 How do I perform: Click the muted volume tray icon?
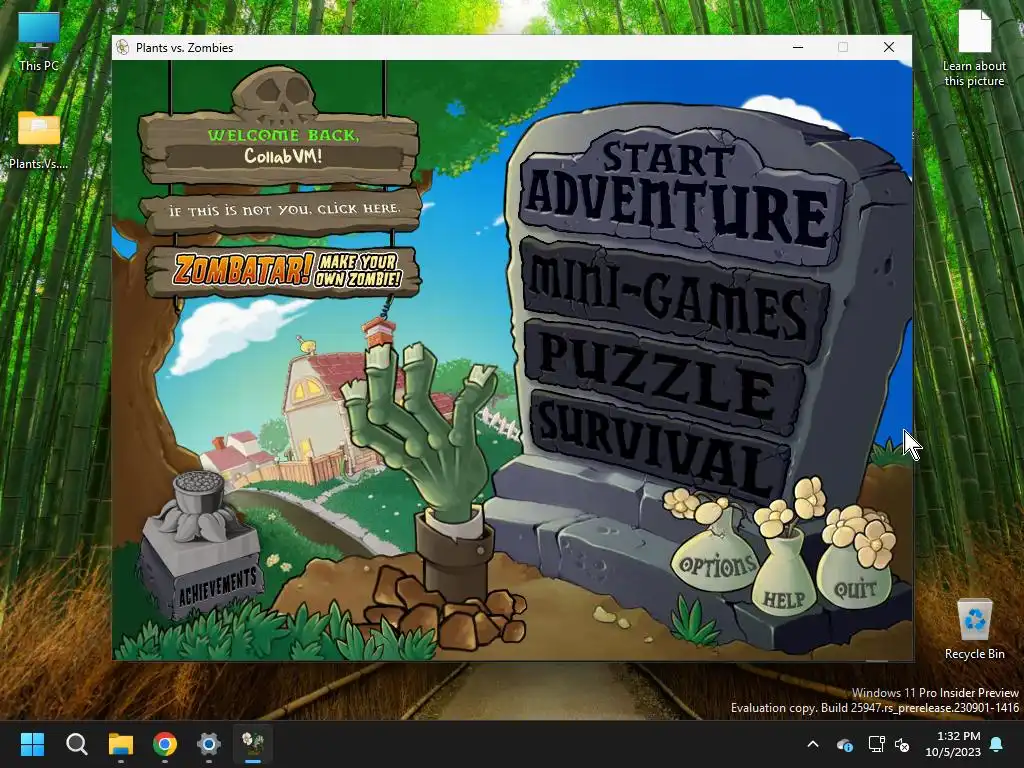pos(902,744)
